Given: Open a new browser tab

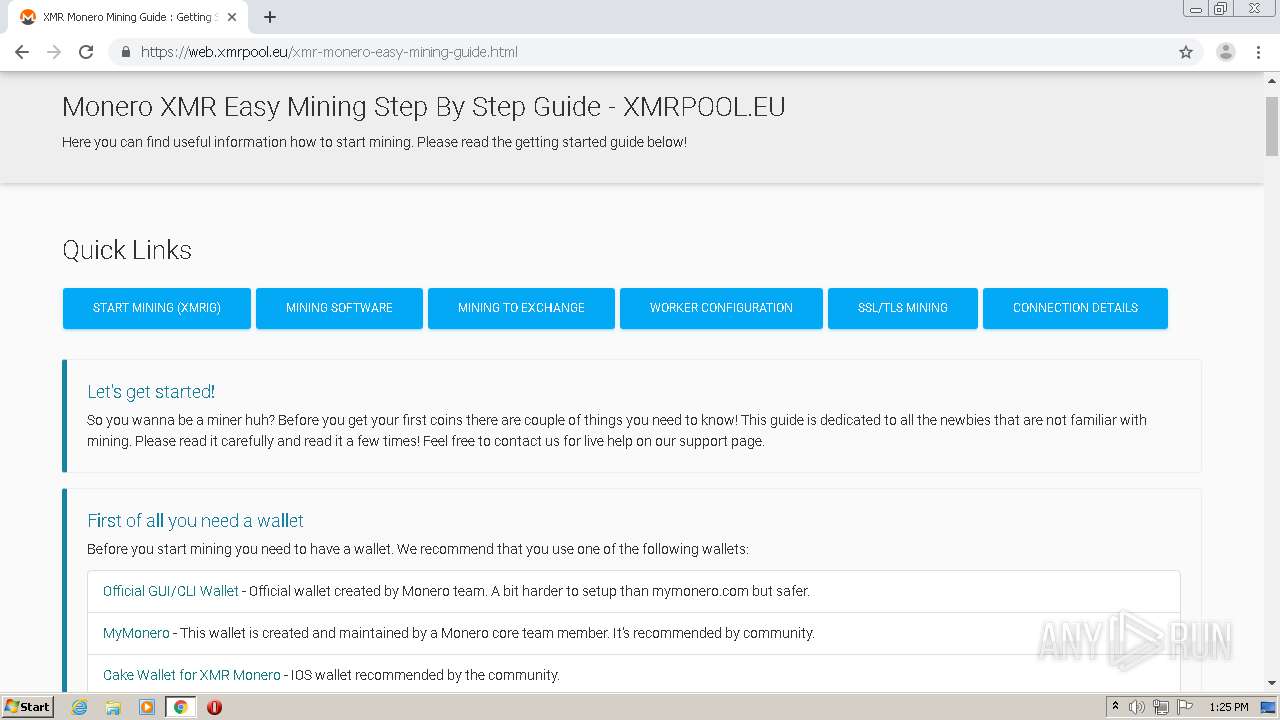Looking at the screenshot, I should coord(270,17).
